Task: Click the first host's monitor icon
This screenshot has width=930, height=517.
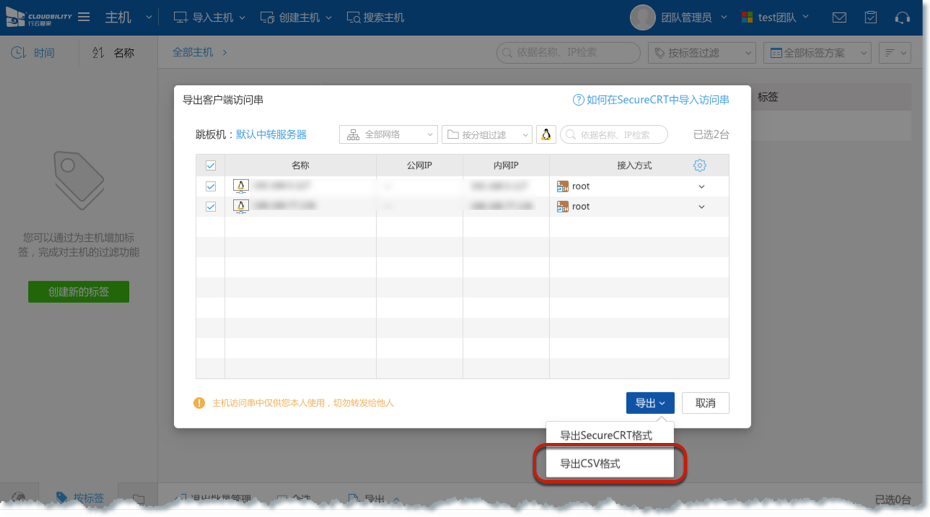Action: (240, 186)
